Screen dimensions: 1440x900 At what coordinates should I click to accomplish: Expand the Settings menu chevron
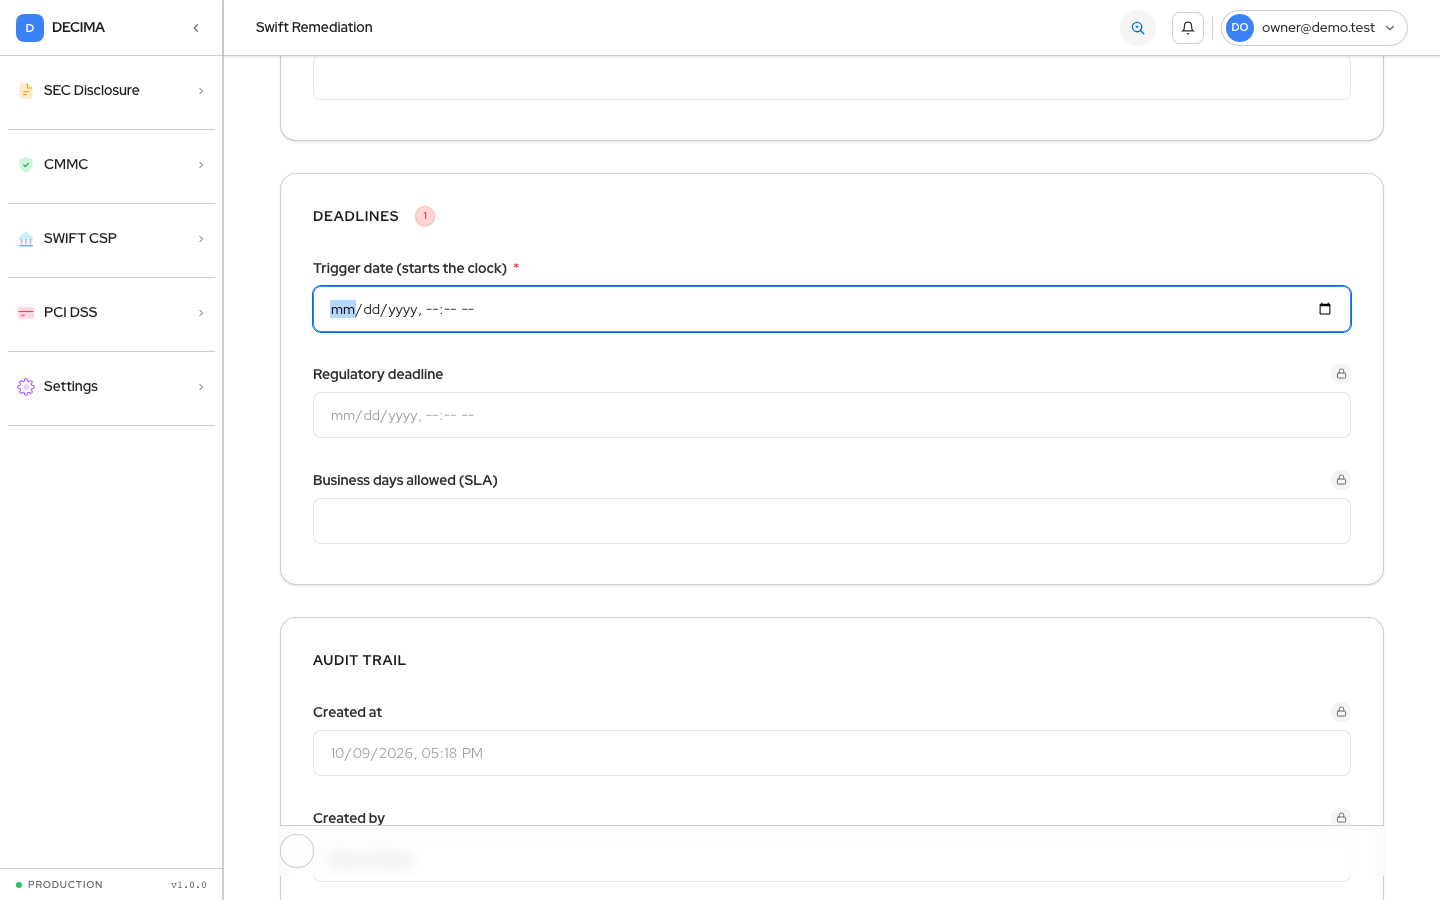tap(201, 387)
